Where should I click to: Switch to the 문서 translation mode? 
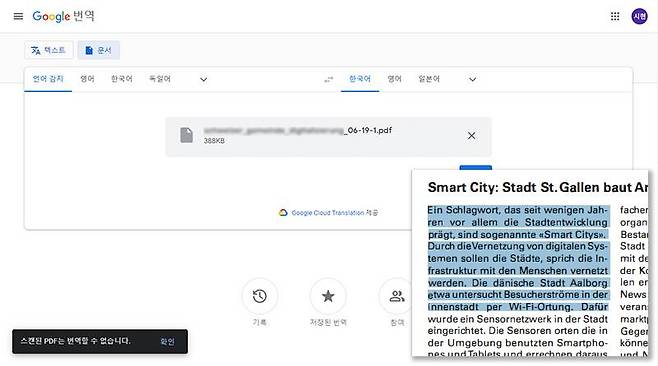point(99,50)
